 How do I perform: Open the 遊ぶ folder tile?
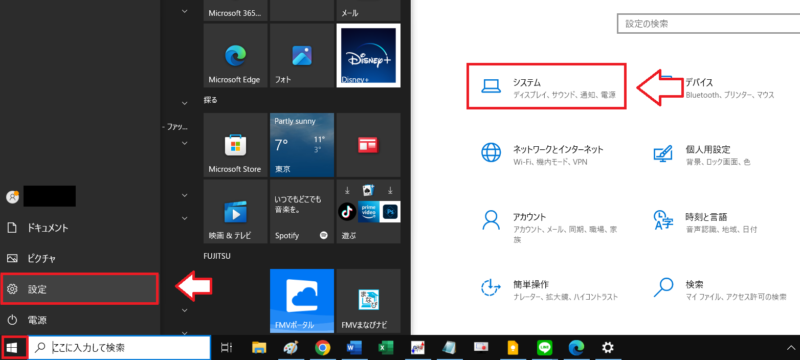[368, 212]
